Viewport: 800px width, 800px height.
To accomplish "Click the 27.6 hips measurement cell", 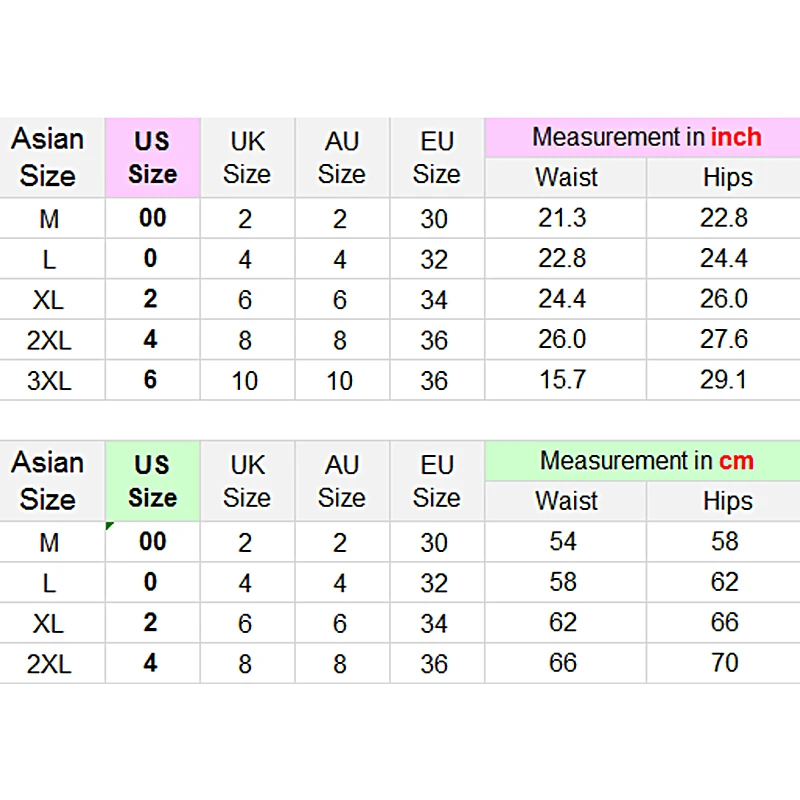I will (724, 339).
